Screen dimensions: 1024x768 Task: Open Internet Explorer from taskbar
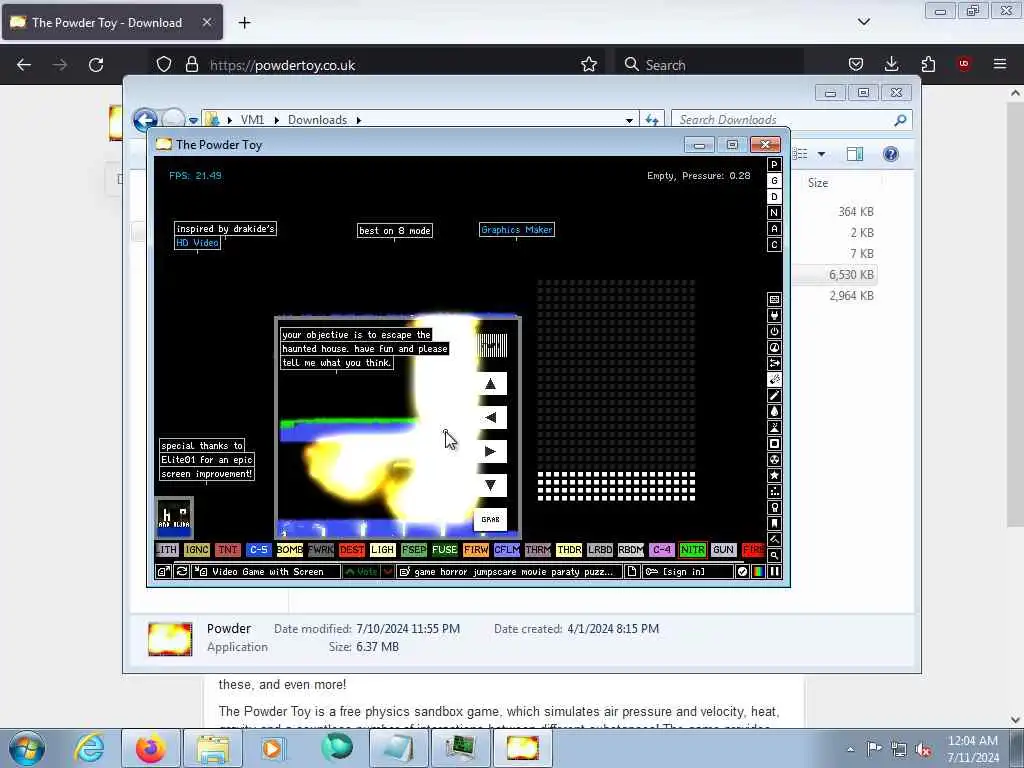click(x=89, y=748)
